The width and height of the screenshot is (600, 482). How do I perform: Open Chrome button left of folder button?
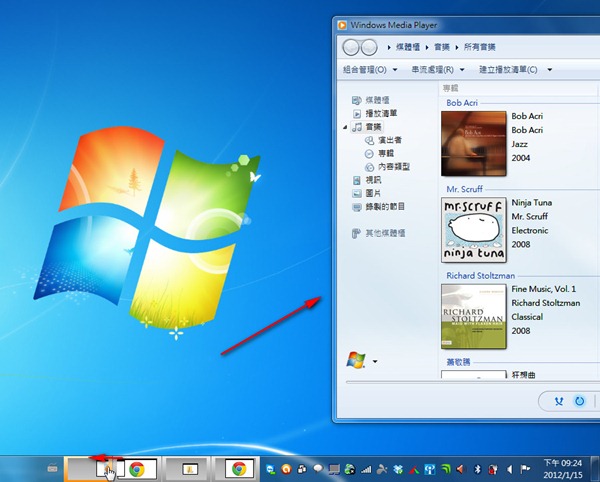[x=137, y=469]
